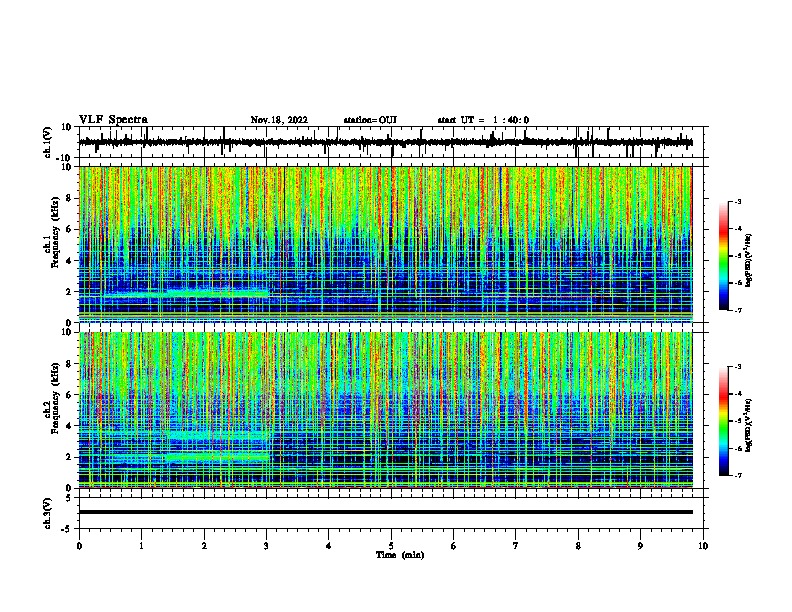Click time axis tick label '1'
This screenshot has height=612, width=792.
click(142, 546)
